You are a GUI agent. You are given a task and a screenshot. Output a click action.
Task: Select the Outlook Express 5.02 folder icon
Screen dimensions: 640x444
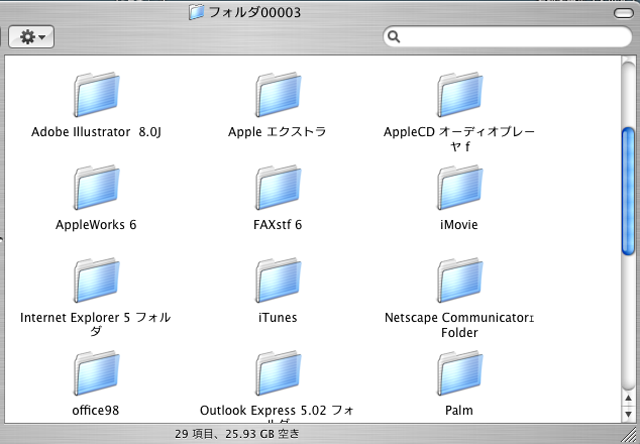278,373
